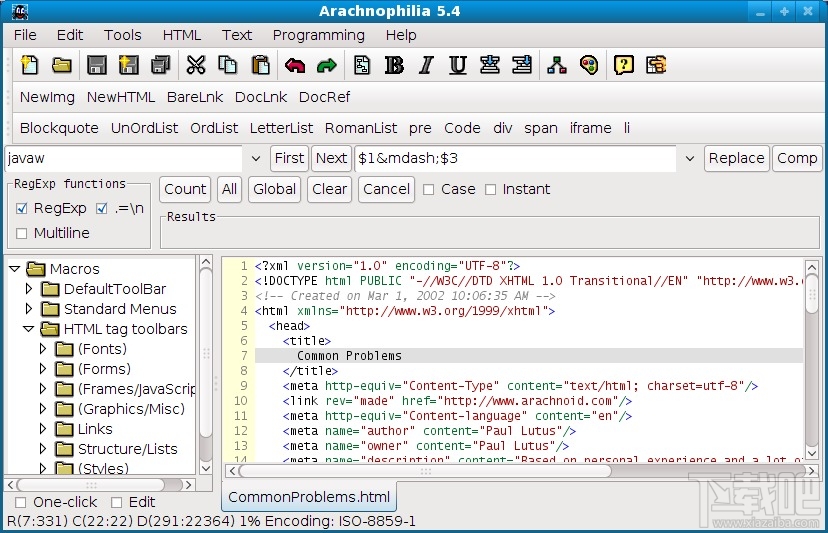This screenshot has height=533, width=828.
Task: Disable the RegExp checkbox
Action: click(x=22, y=209)
